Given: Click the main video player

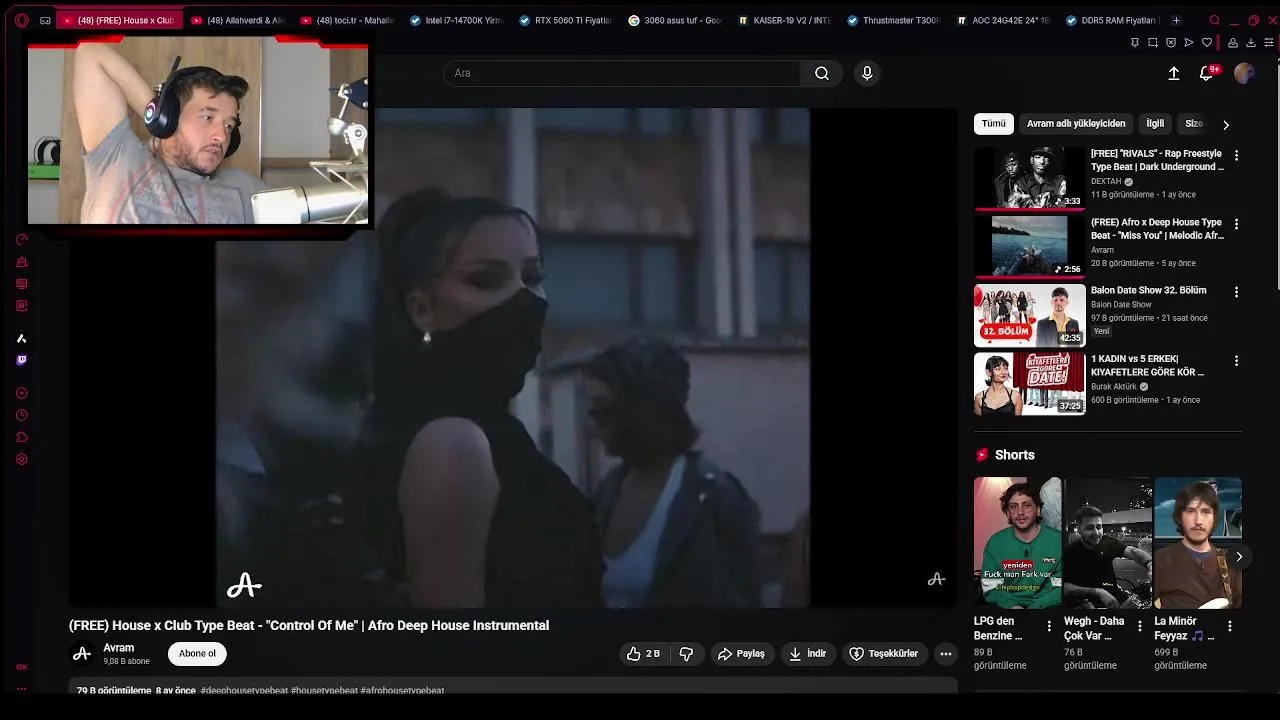Looking at the screenshot, I should click(x=513, y=357).
